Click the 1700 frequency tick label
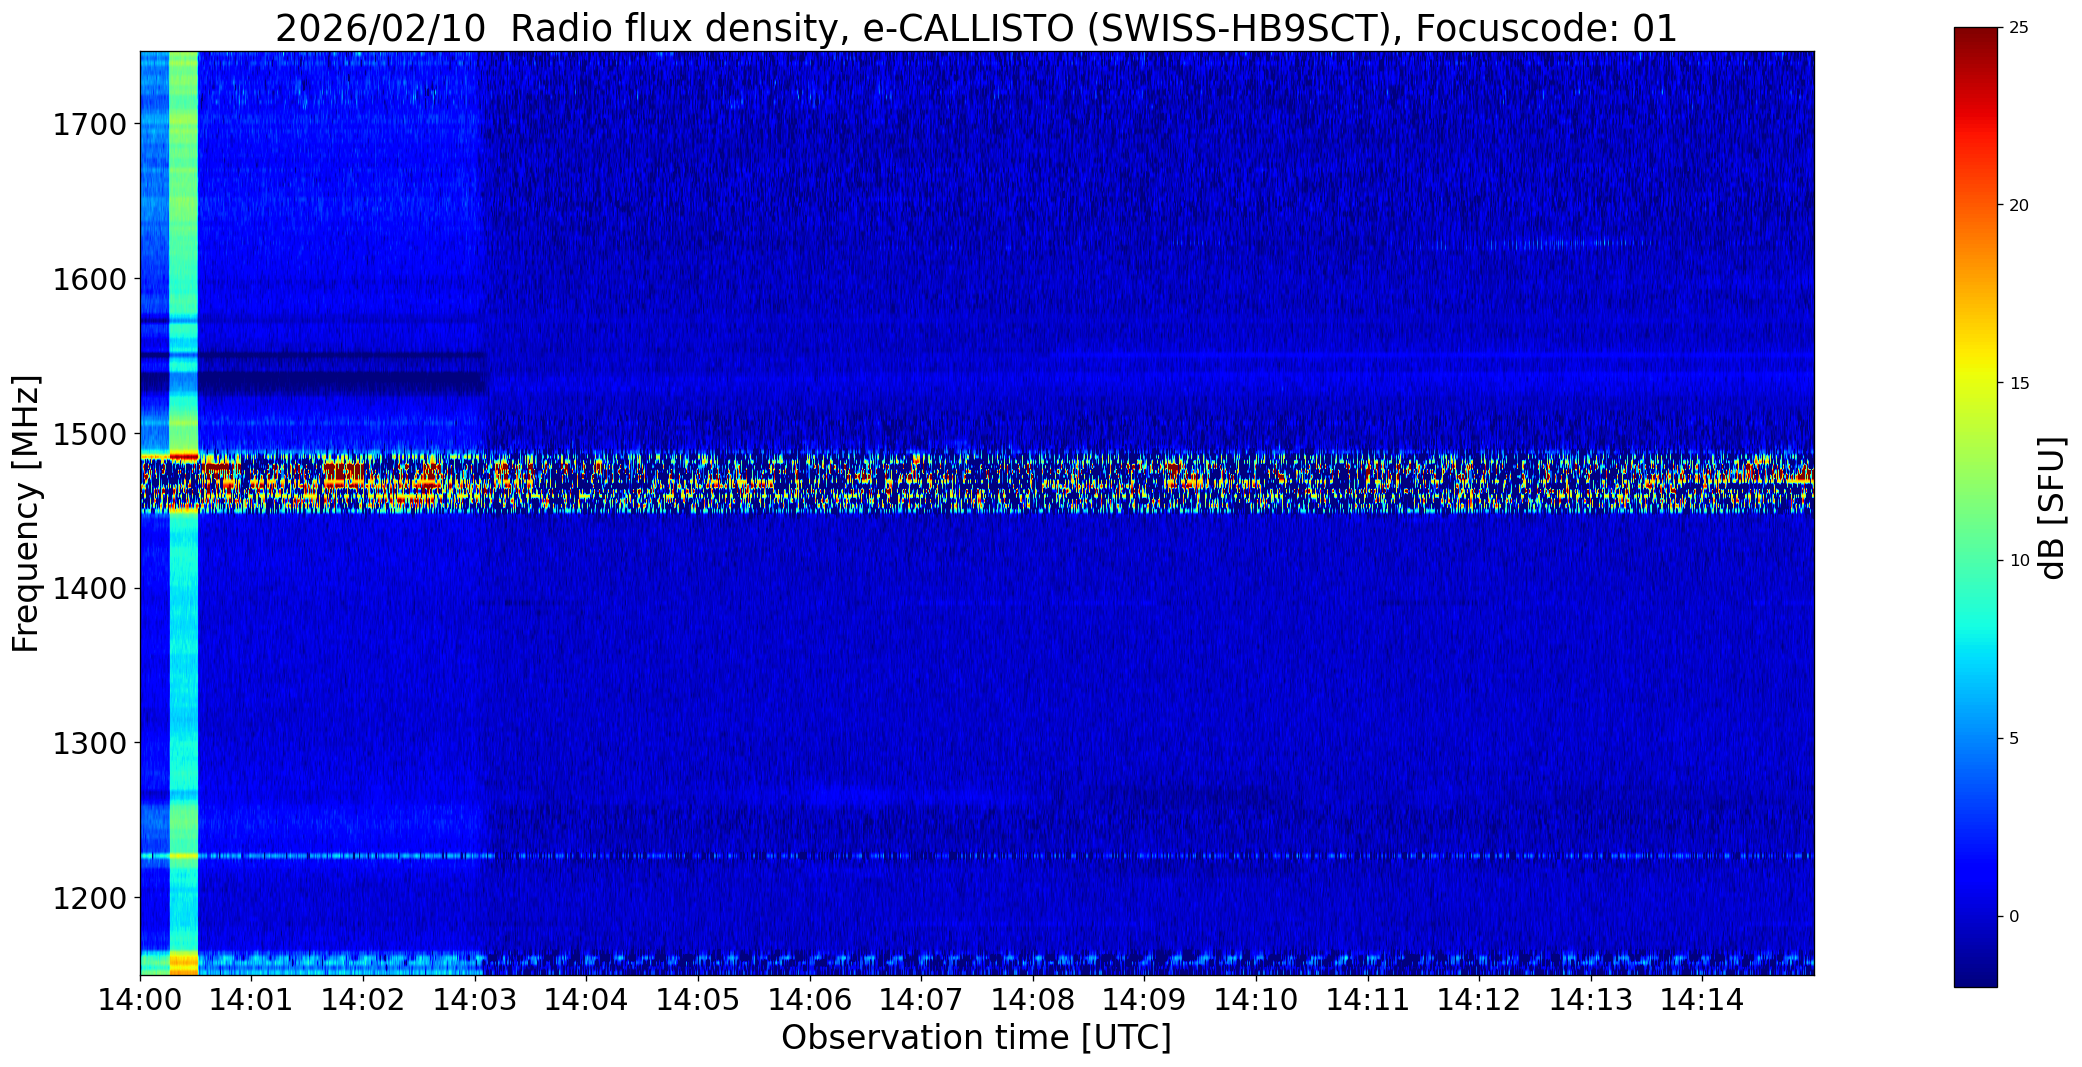Image resolution: width=2082 pixels, height=1067 pixels. pos(89,125)
